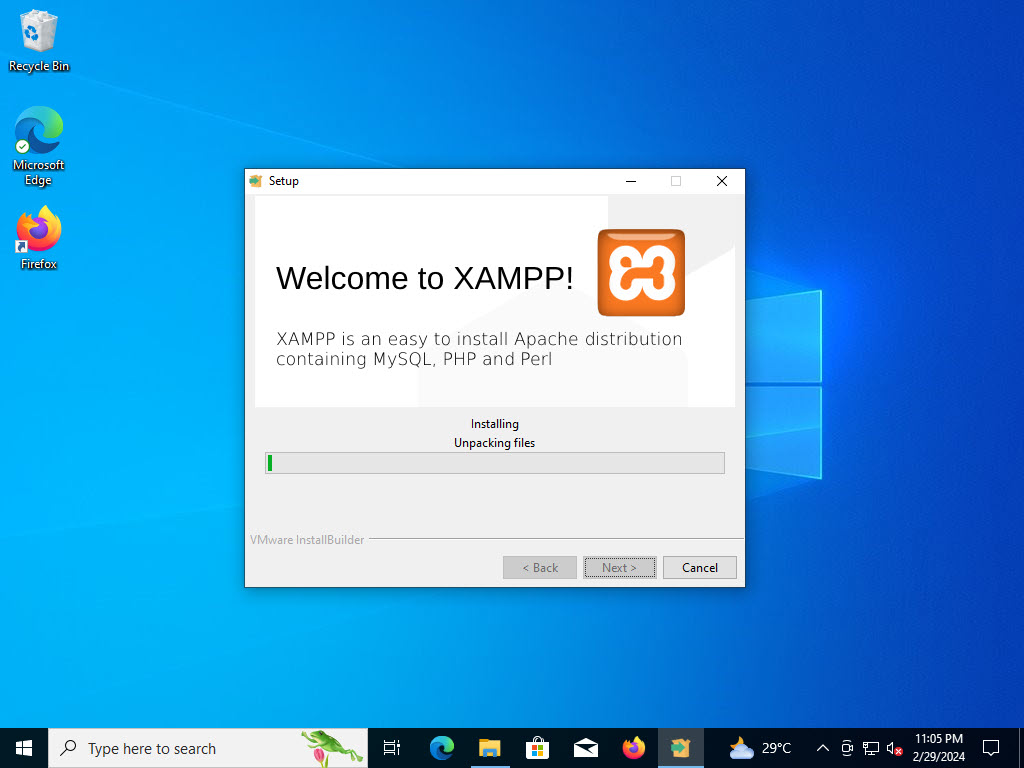Cancel the XAMPP installation
The image size is (1024, 768).
(x=699, y=567)
